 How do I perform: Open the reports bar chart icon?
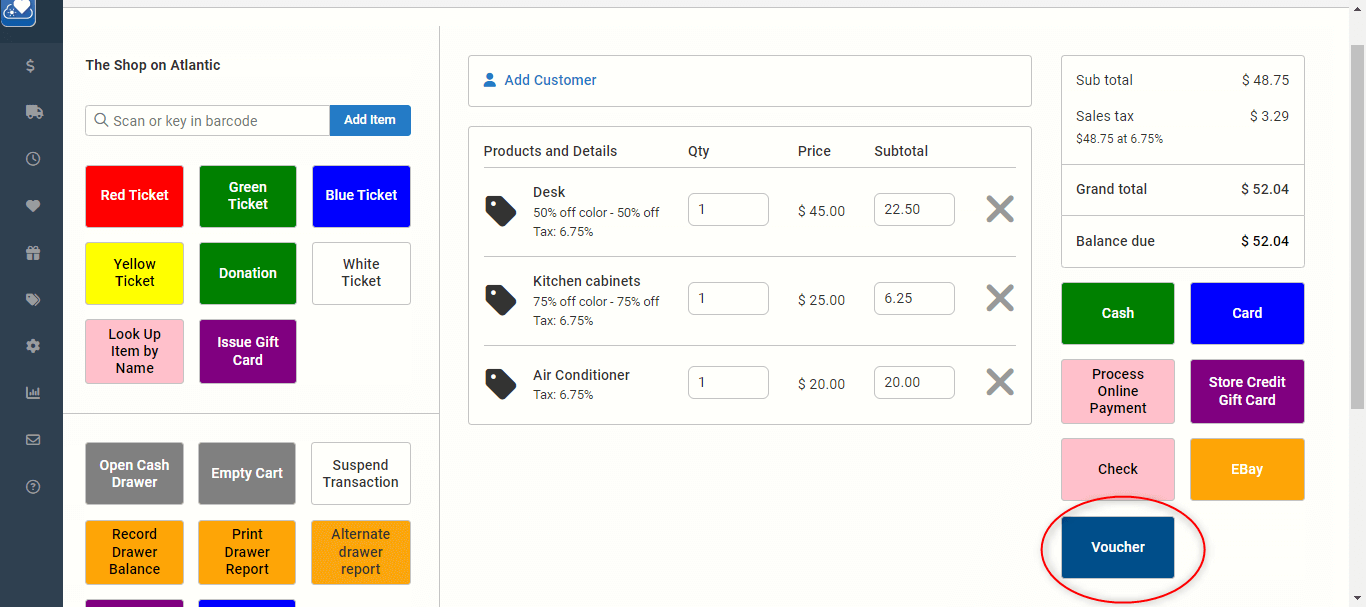(32, 393)
